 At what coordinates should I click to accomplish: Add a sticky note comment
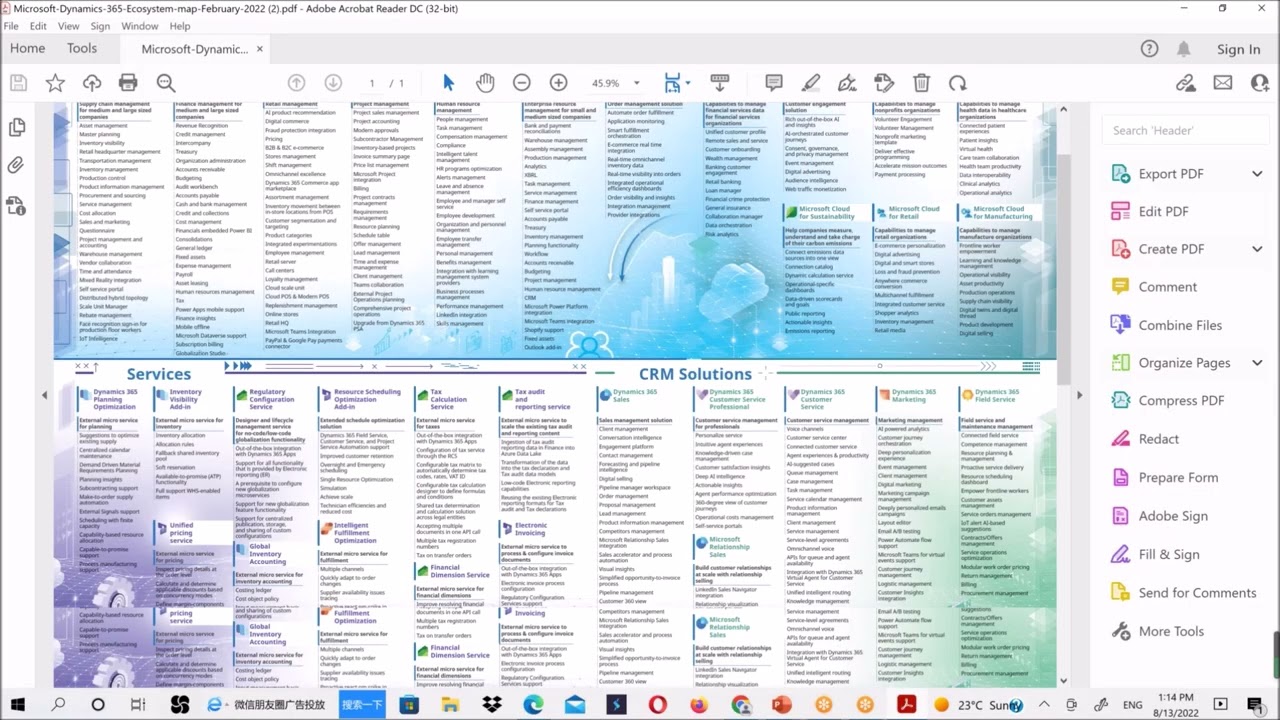(774, 83)
